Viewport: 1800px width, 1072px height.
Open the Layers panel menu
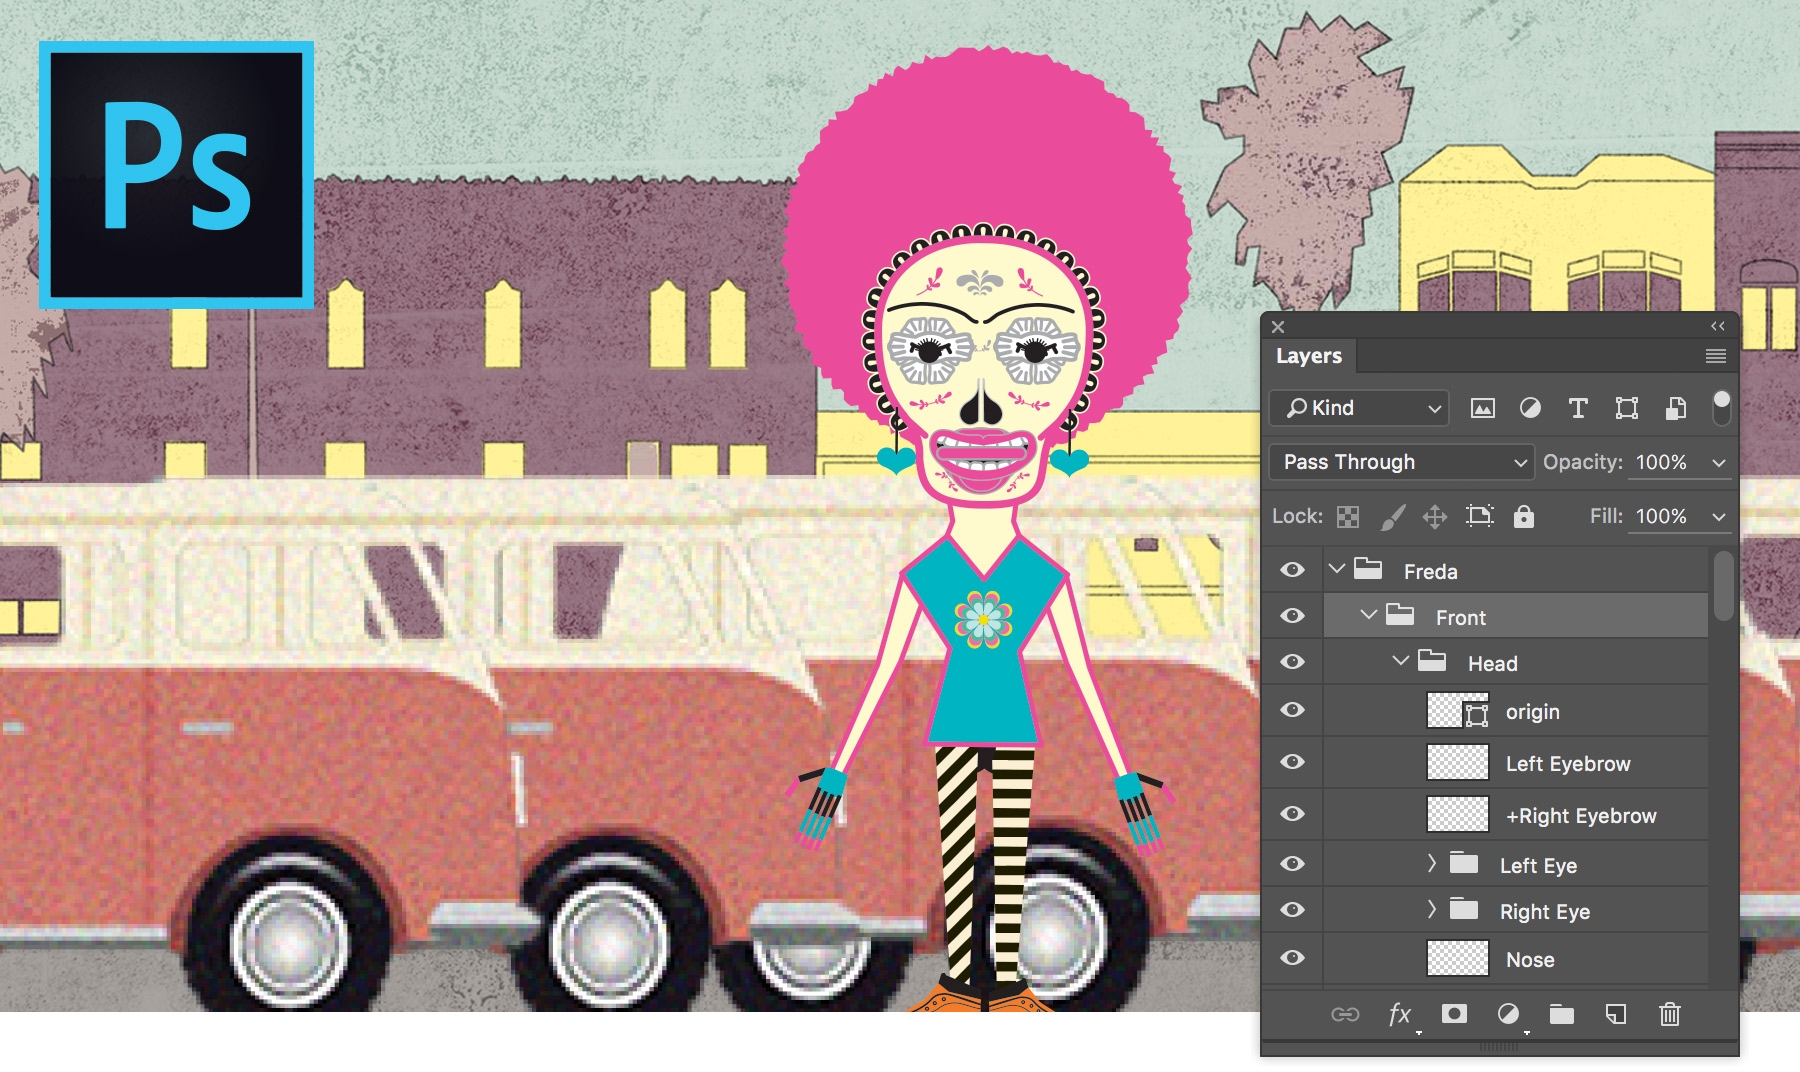coord(1716,356)
